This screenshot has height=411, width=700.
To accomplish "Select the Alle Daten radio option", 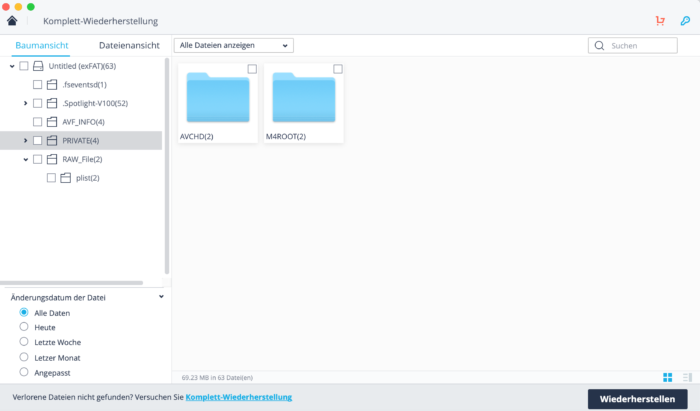I will point(24,312).
